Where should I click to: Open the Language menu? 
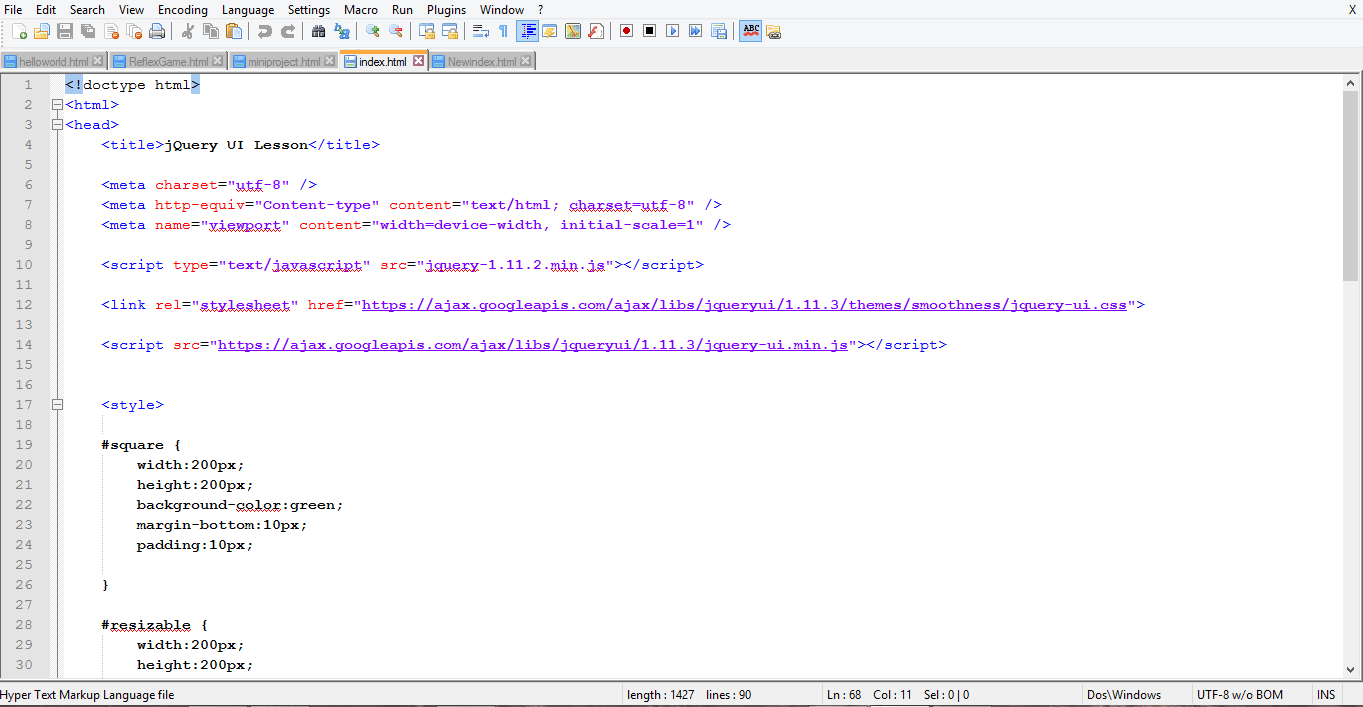point(247,9)
